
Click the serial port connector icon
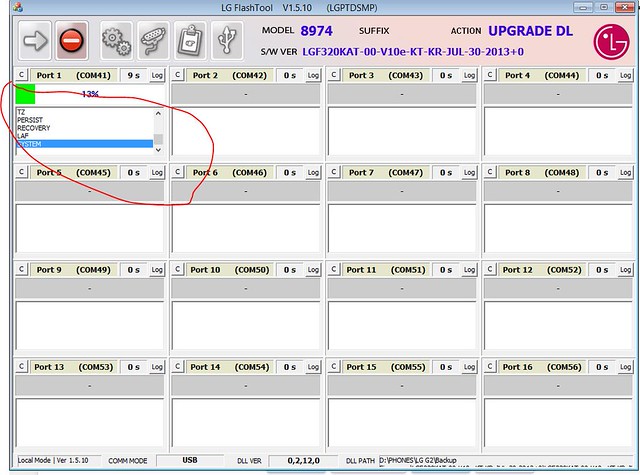pyautogui.click(x=153, y=42)
